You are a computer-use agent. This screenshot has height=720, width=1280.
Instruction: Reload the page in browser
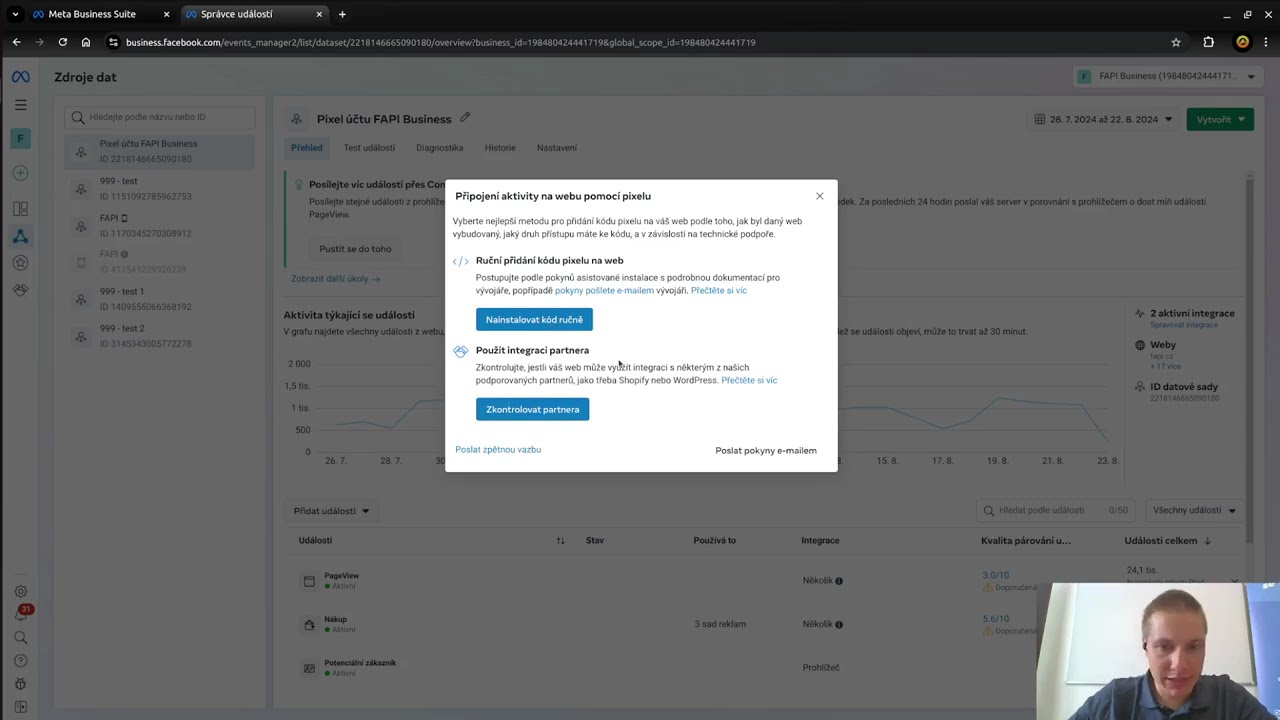click(x=62, y=42)
